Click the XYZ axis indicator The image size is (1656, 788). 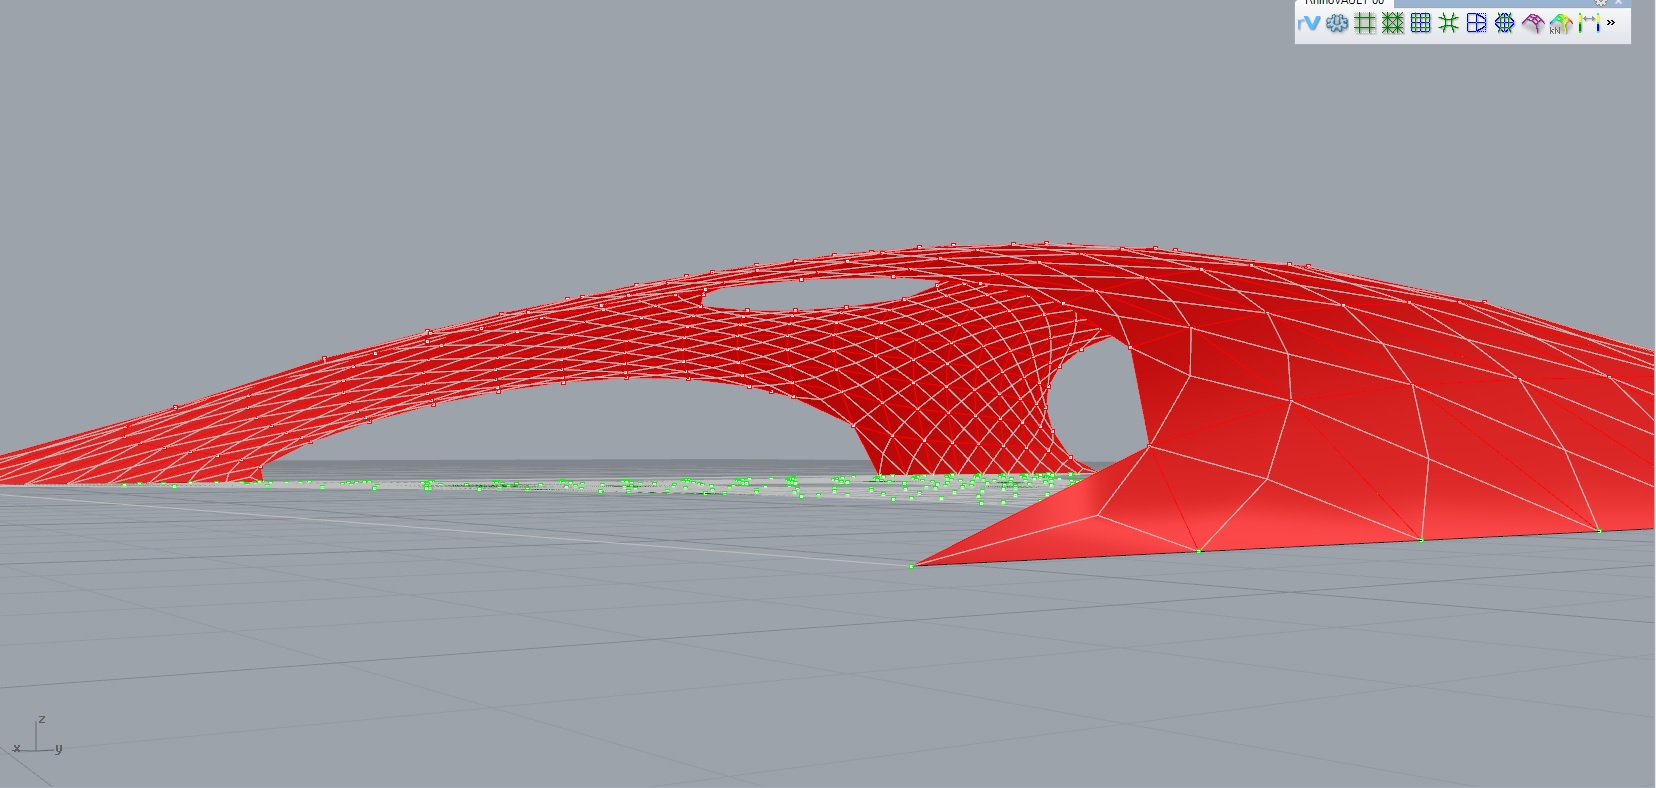37,736
